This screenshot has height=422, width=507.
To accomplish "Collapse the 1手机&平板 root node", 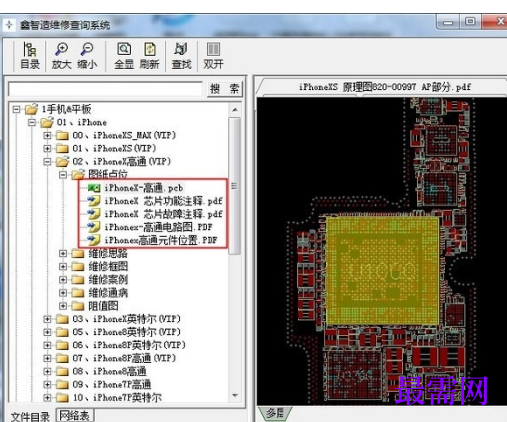I will [16, 109].
